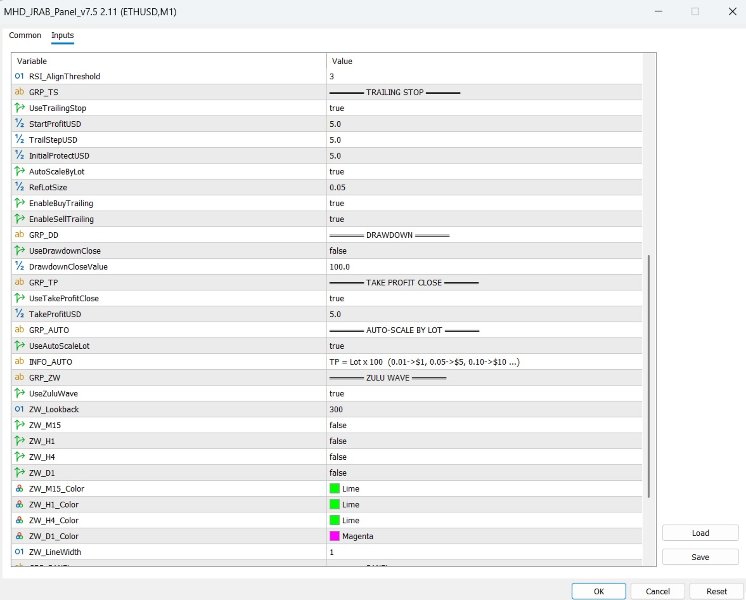
Task: Click the string icon beside GRP_DD
Action: point(19,235)
